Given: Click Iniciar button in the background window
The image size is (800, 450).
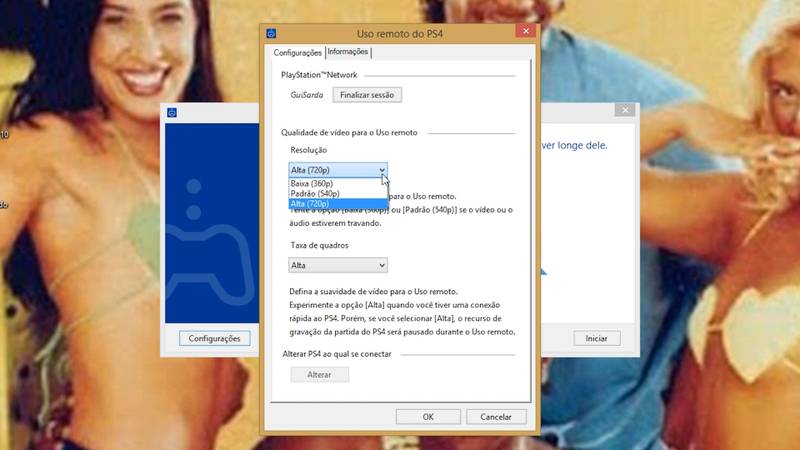Looking at the screenshot, I should (x=596, y=338).
